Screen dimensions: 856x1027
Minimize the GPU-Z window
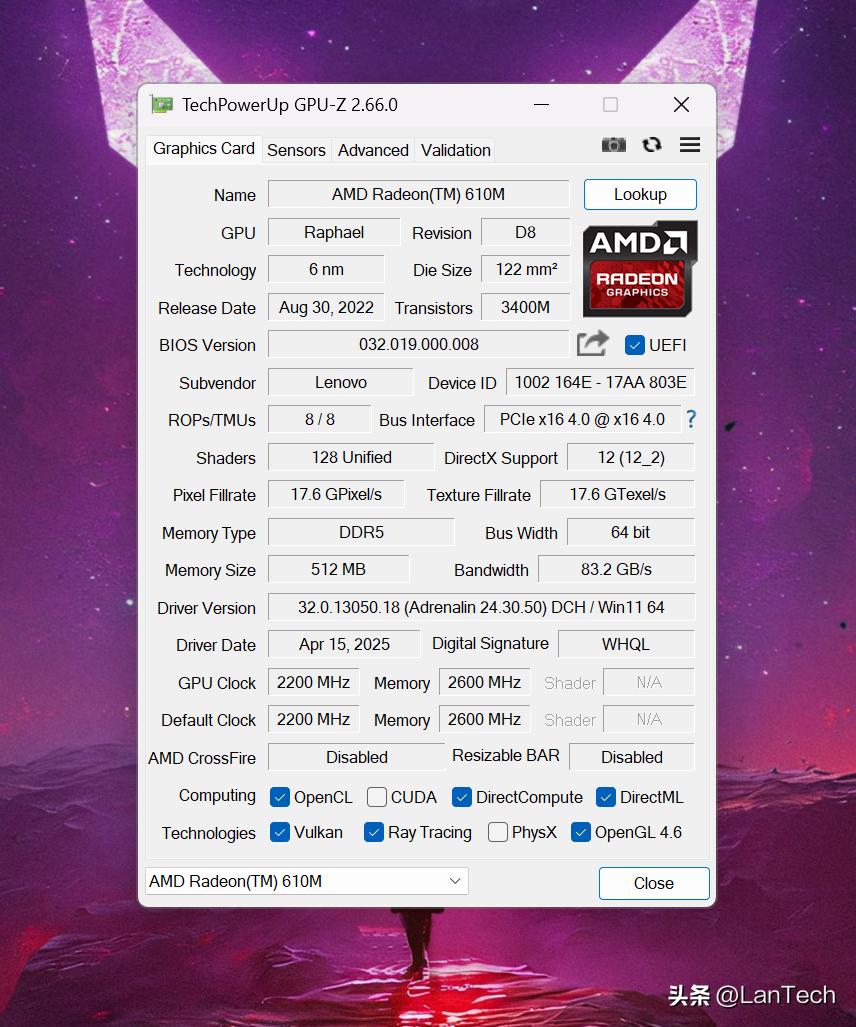click(x=542, y=105)
